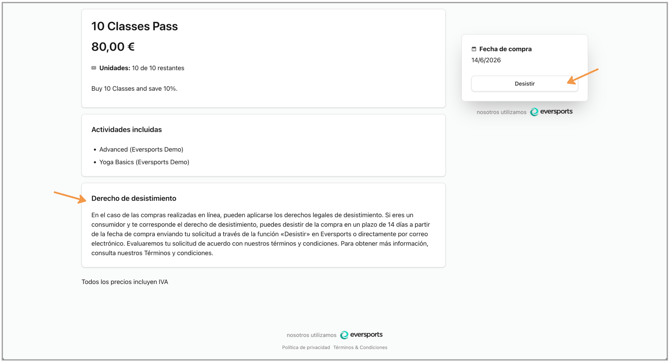Click the calendar icon beside Fecha de compra

[x=473, y=49]
